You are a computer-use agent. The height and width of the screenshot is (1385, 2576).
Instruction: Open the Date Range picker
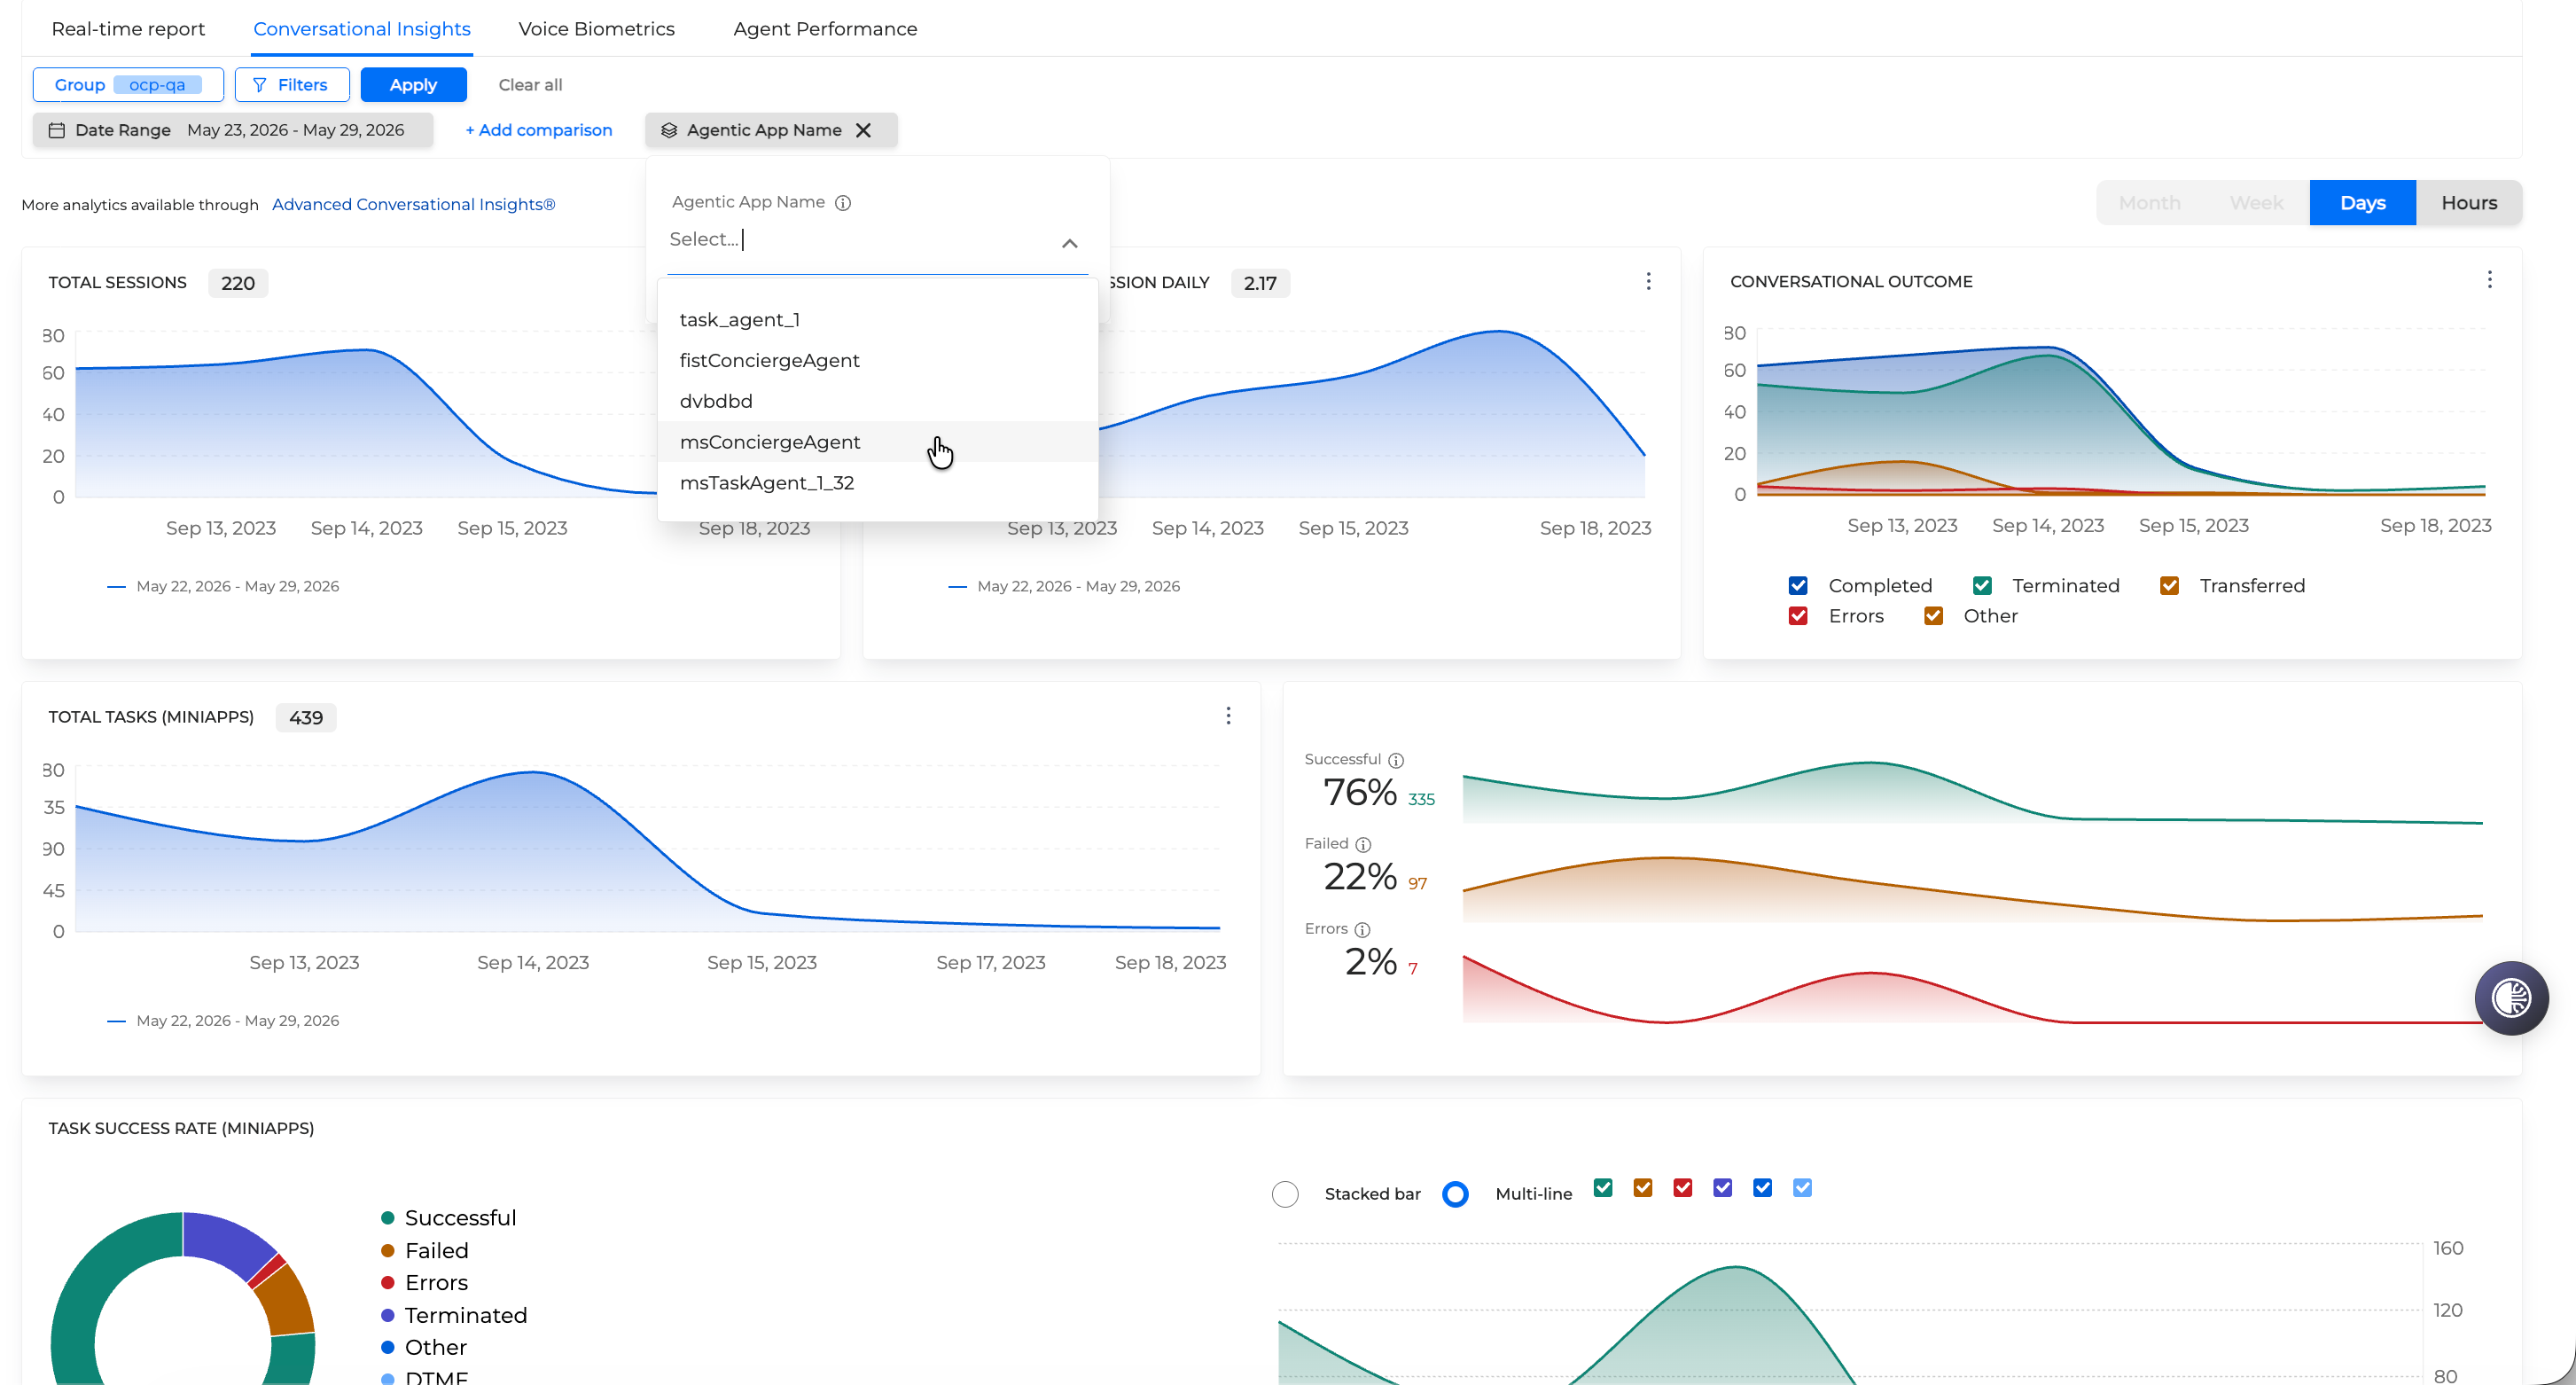tap(233, 130)
